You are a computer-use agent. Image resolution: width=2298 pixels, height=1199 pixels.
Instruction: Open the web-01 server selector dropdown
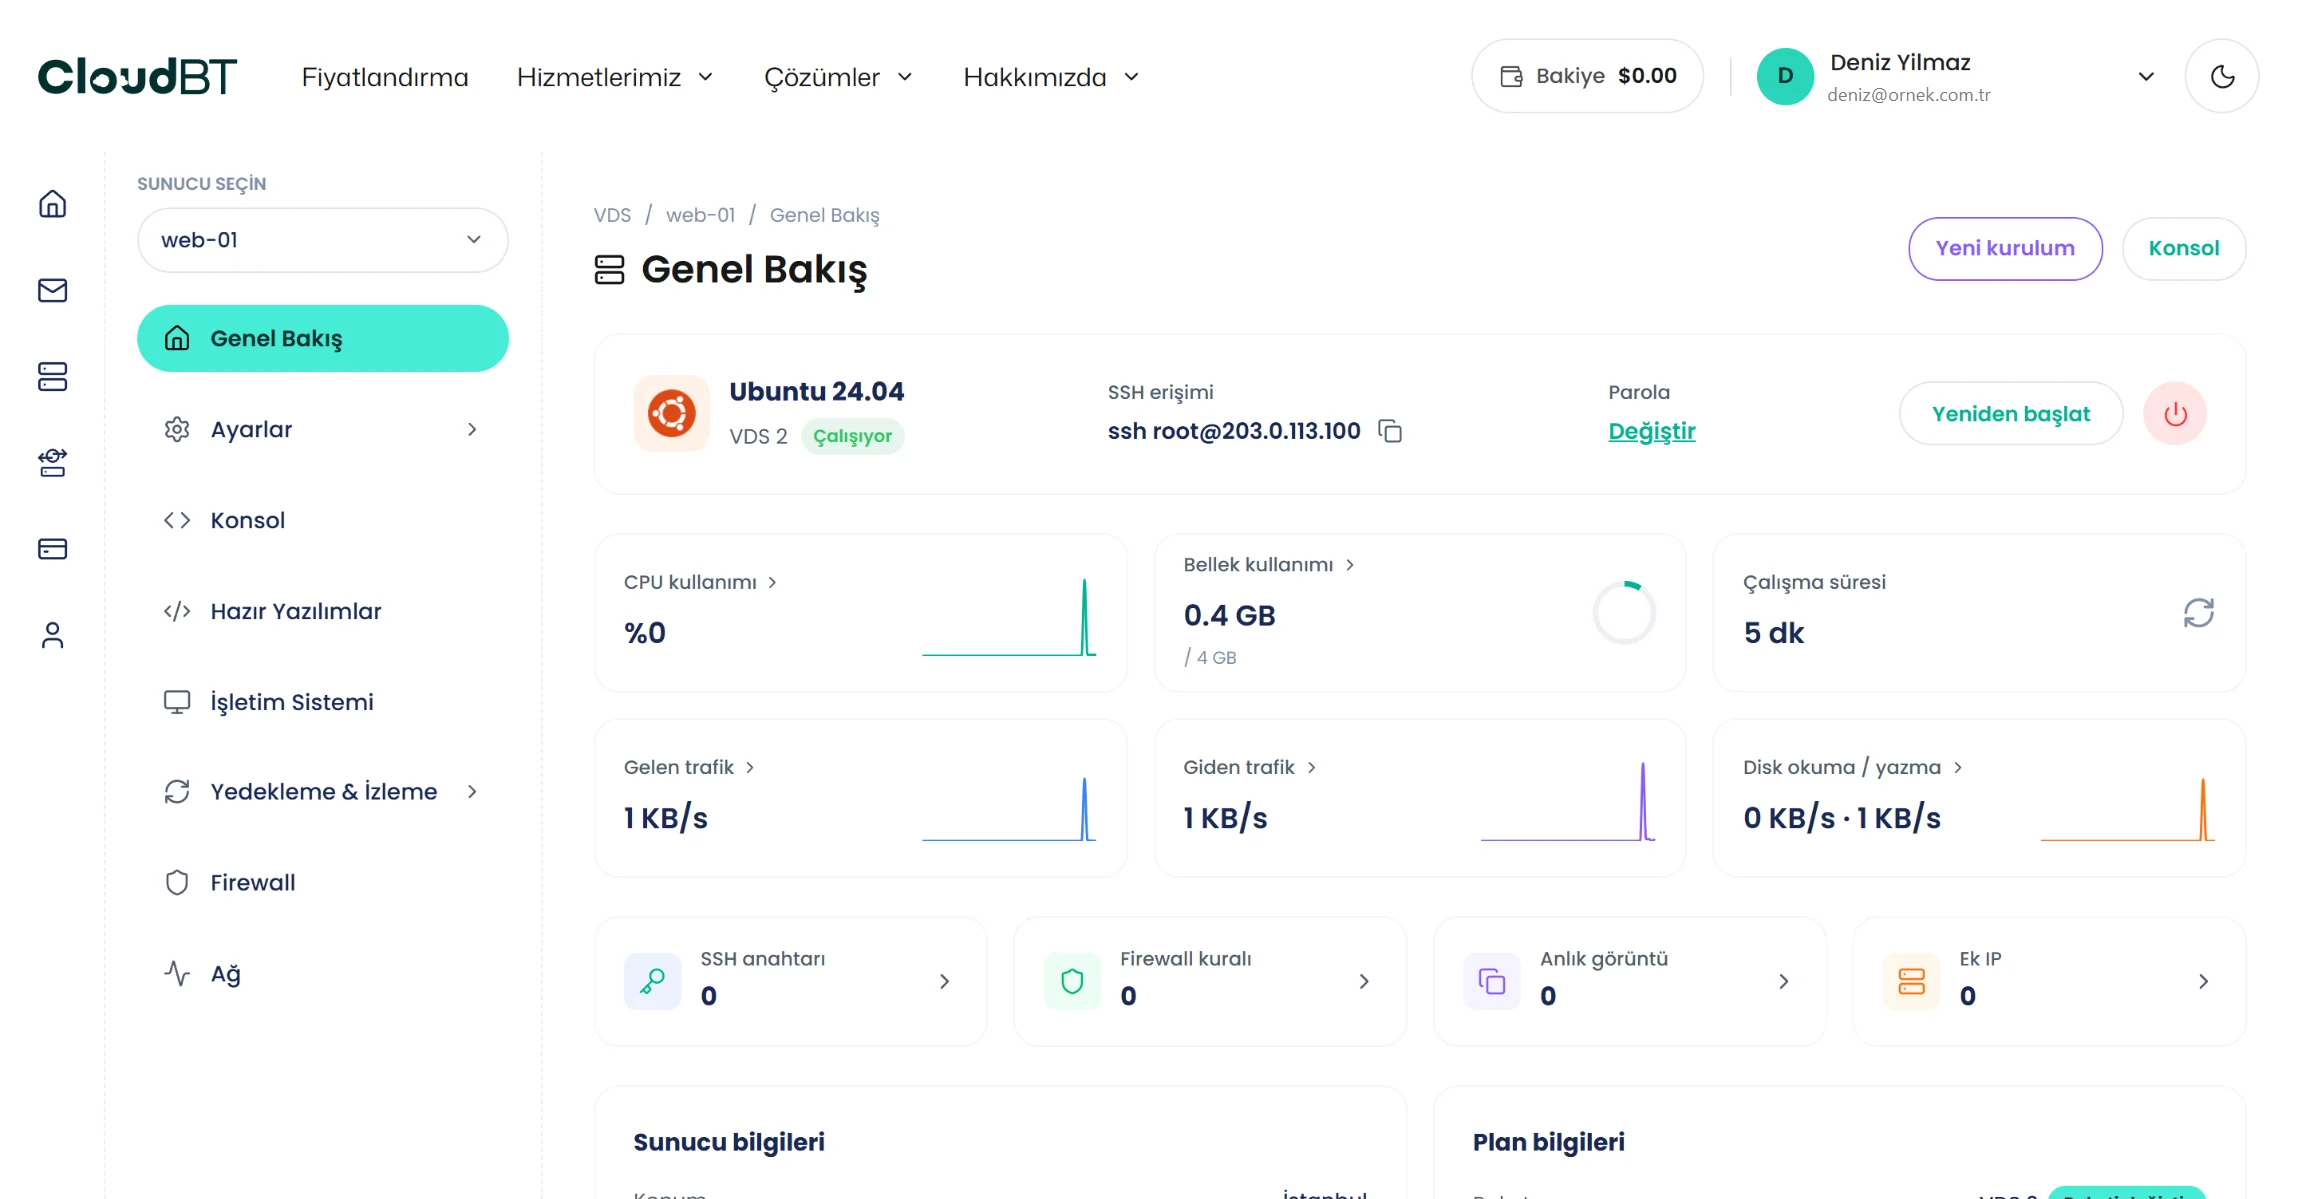323,240
